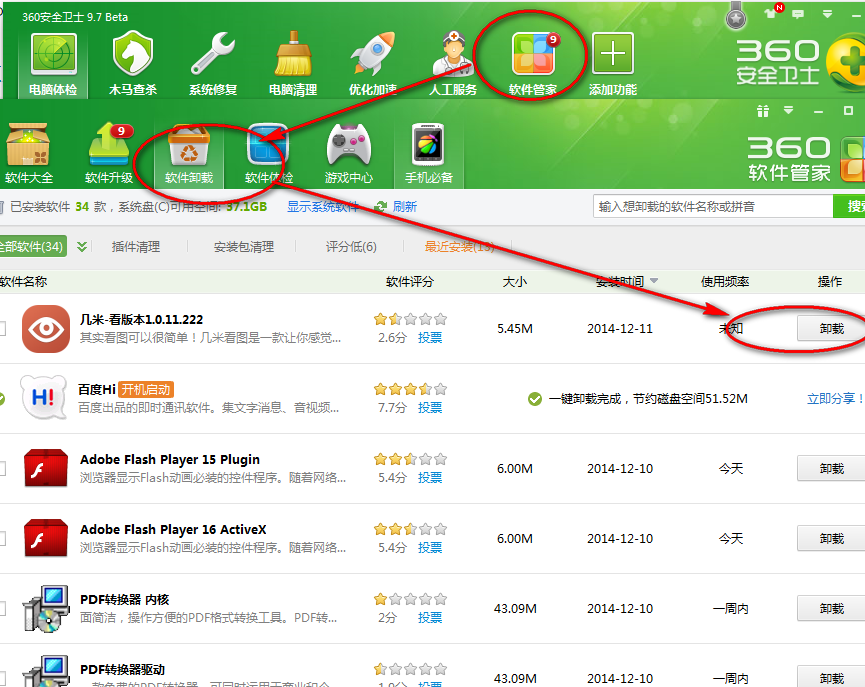Click 开机启动 tag on 百度Hi
The height and width of the screenshot is (687, 865).
point(146,390)
